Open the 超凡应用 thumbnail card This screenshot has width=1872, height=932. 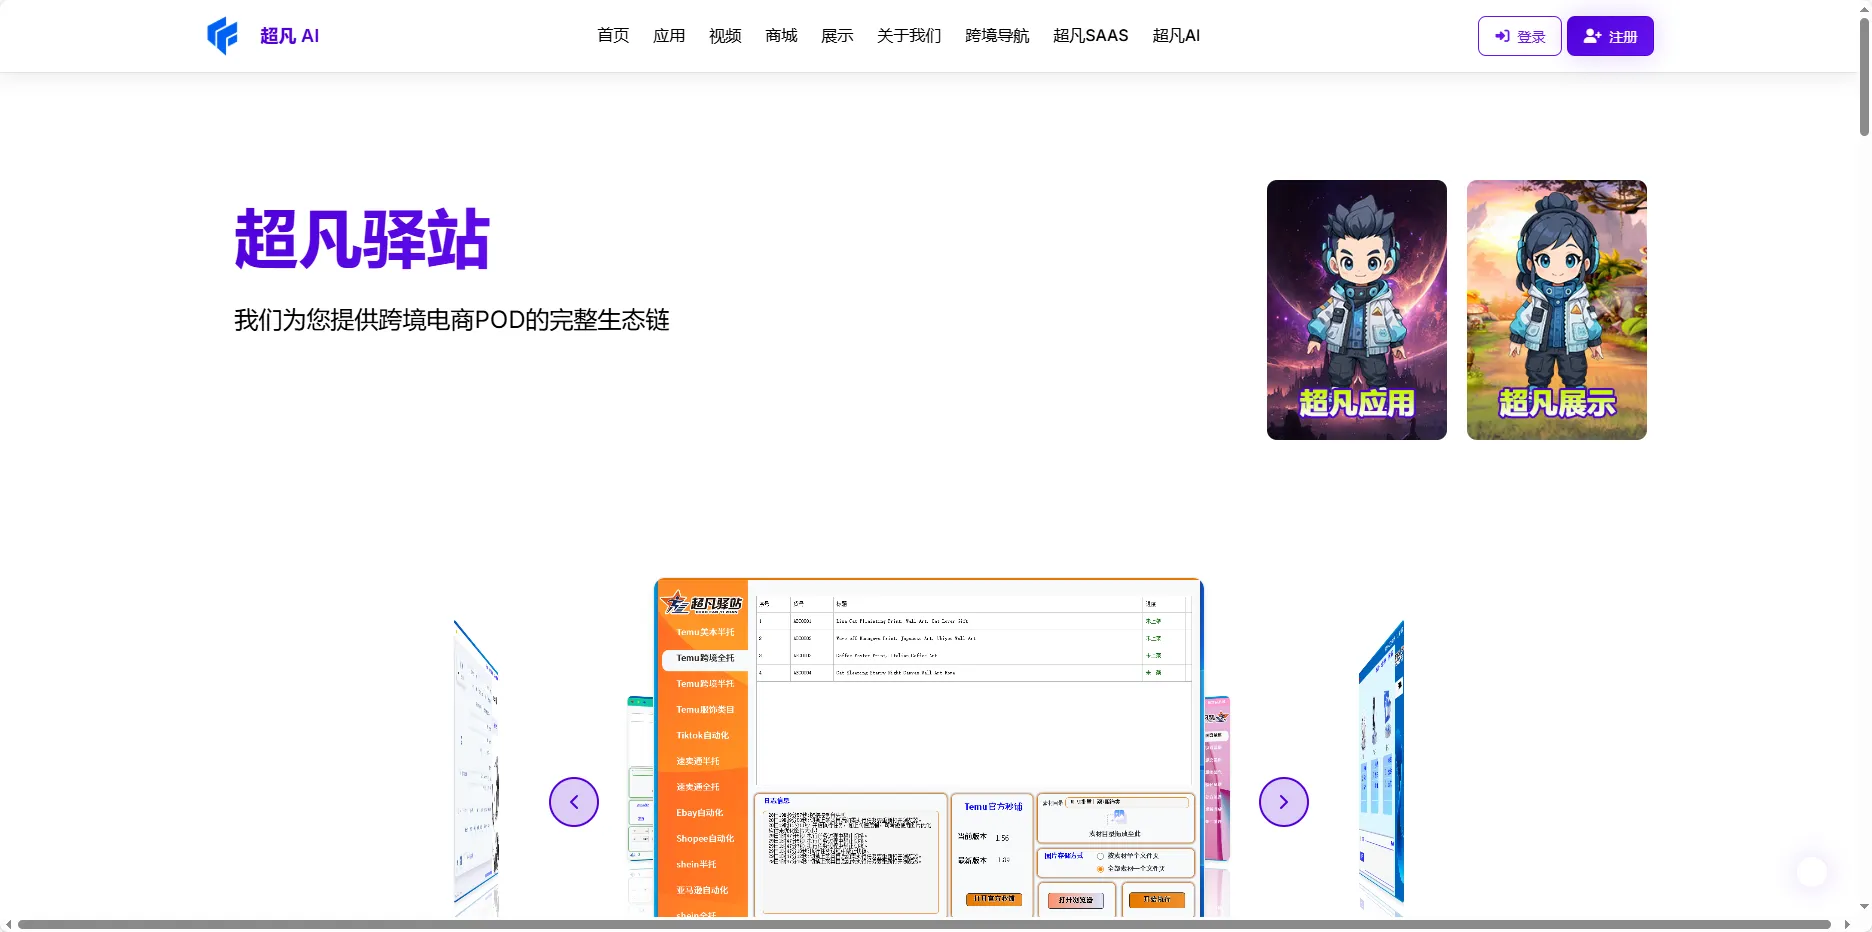pos(1356,310)
